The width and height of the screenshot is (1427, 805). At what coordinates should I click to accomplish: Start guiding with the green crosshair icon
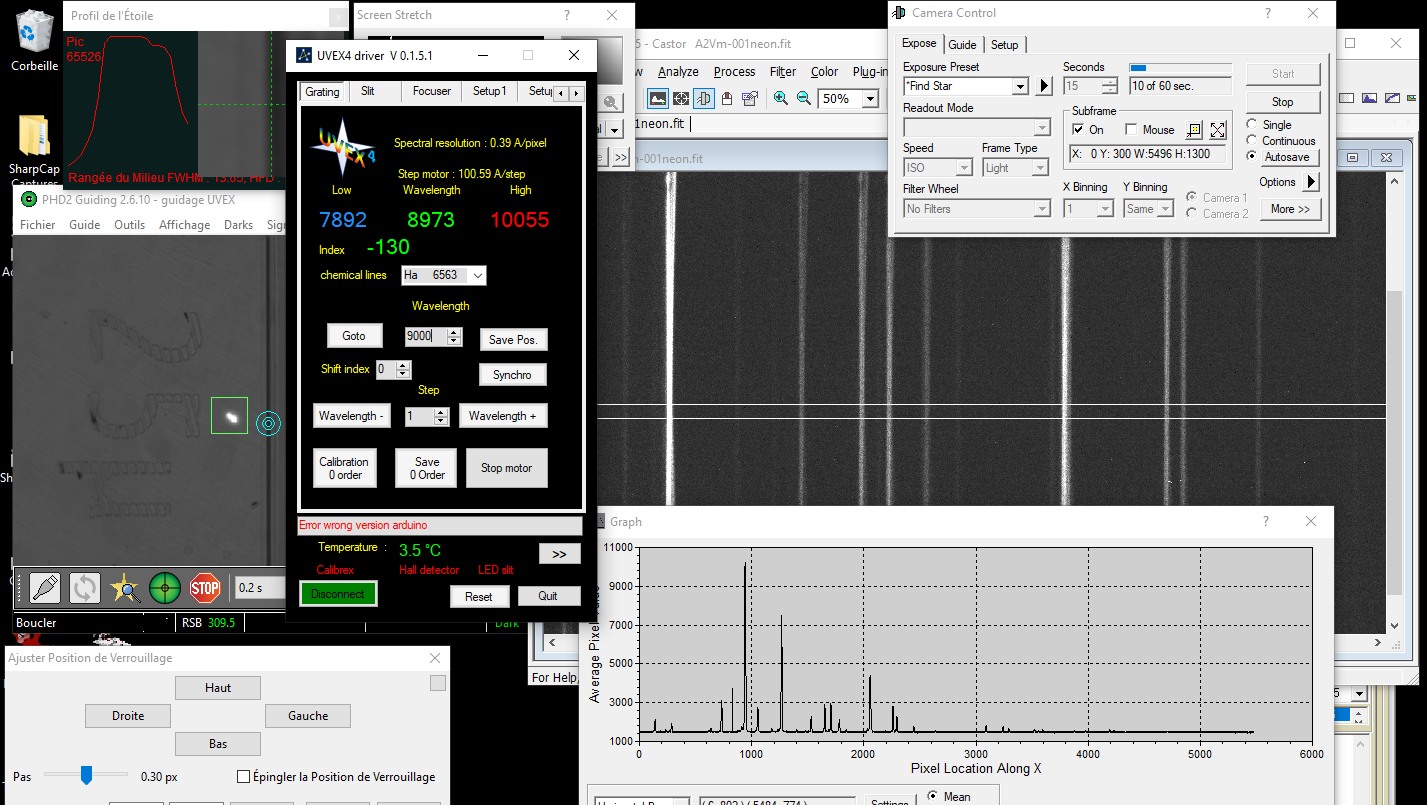[x=165, y=588]
